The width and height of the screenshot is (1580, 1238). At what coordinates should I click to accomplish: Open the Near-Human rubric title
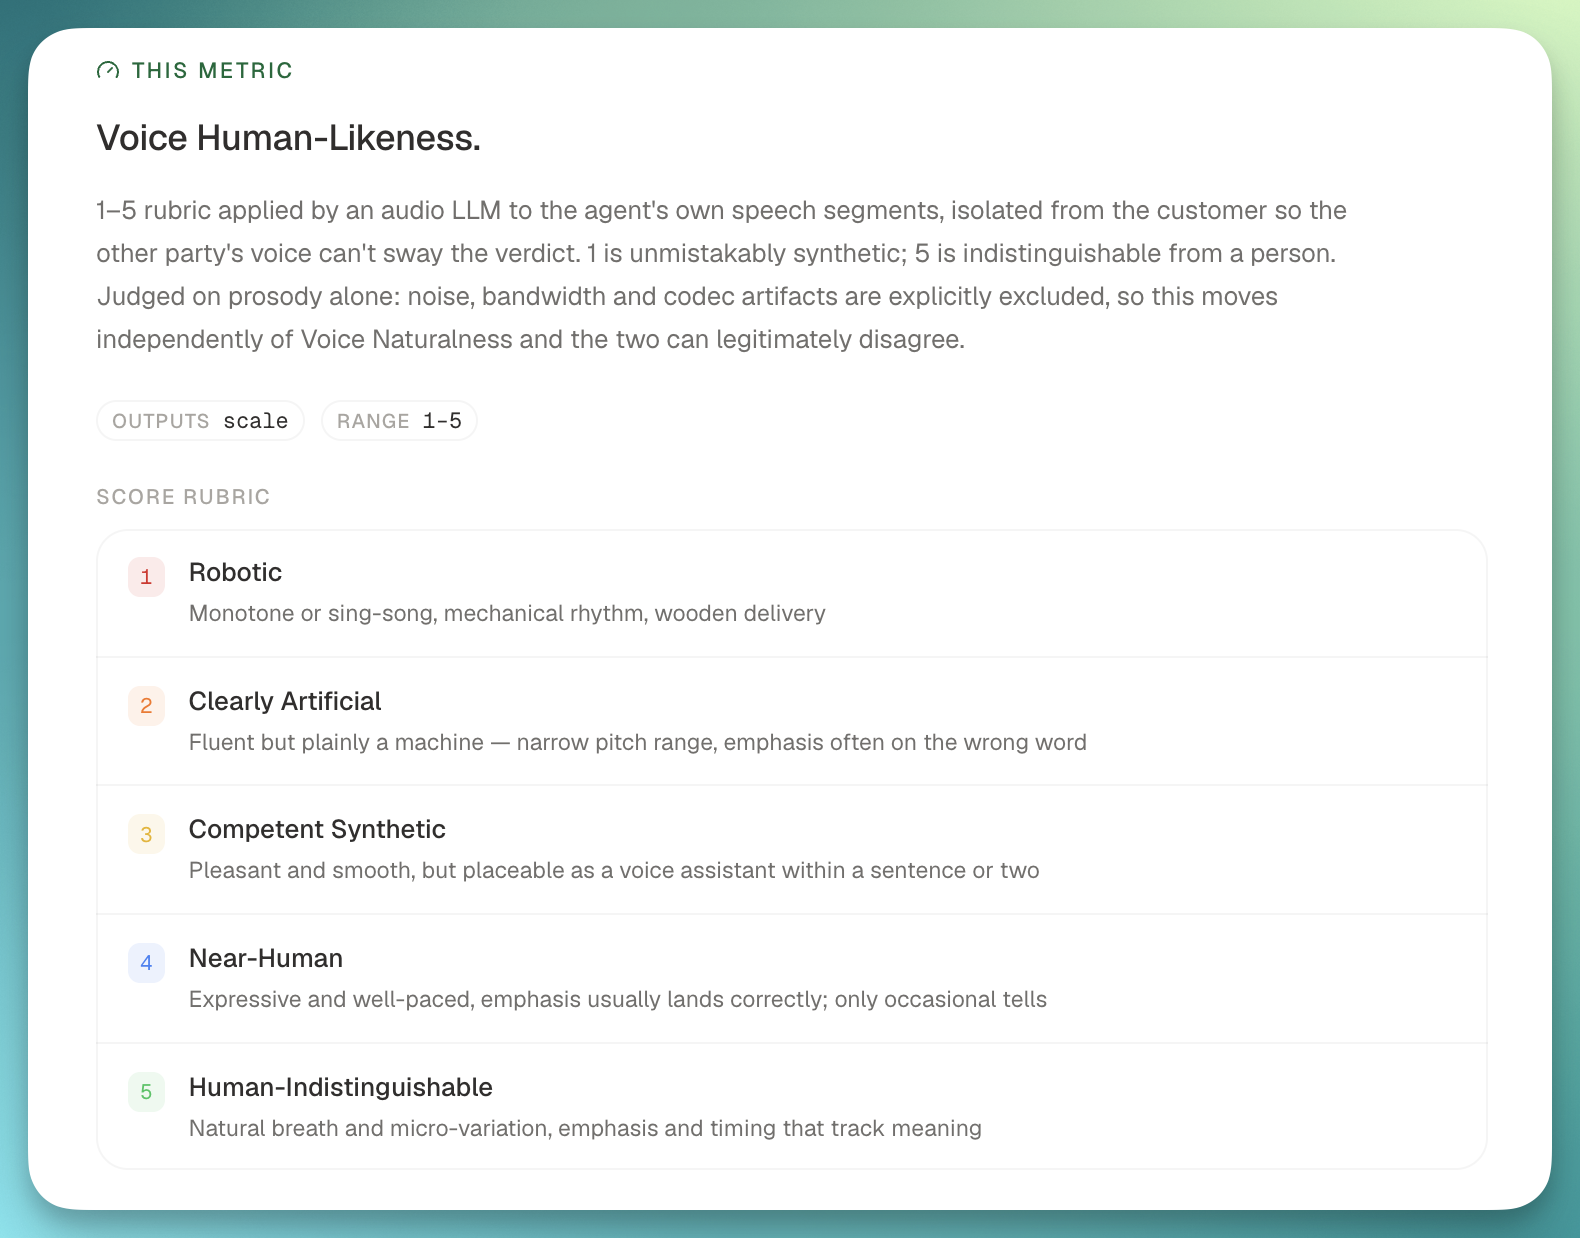(266, 958)
